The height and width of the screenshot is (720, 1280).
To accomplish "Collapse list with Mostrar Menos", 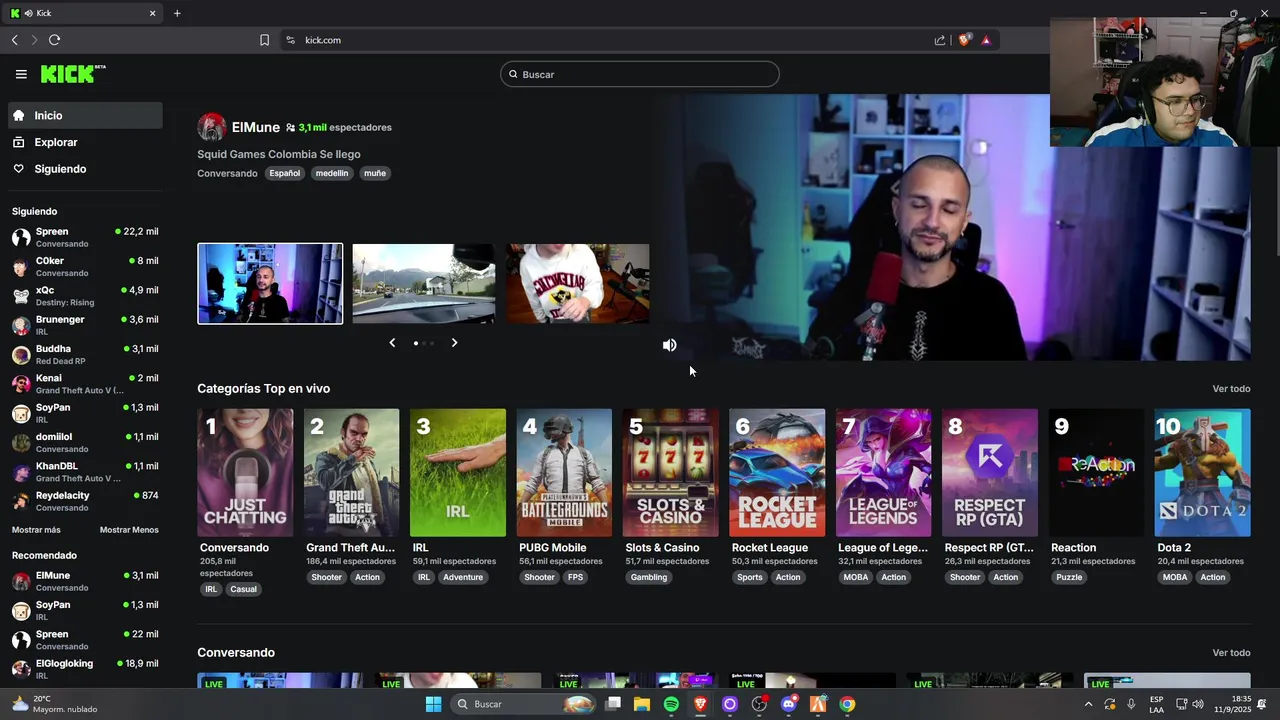I will [x=129, y=530].
